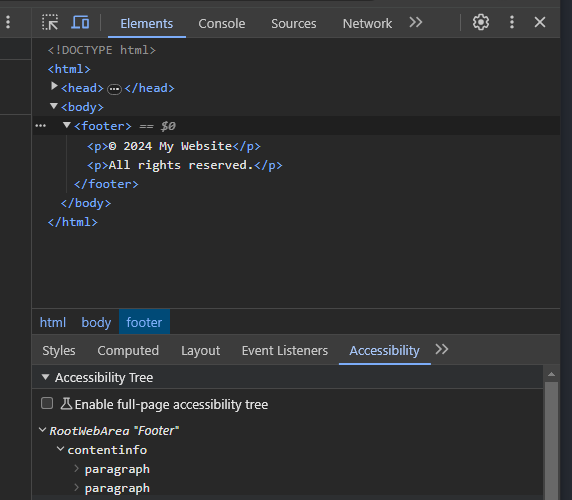Collapse the footer element node
Image resolution: width=572 pixels, height=500 pixels.
(x=66, y=125)
